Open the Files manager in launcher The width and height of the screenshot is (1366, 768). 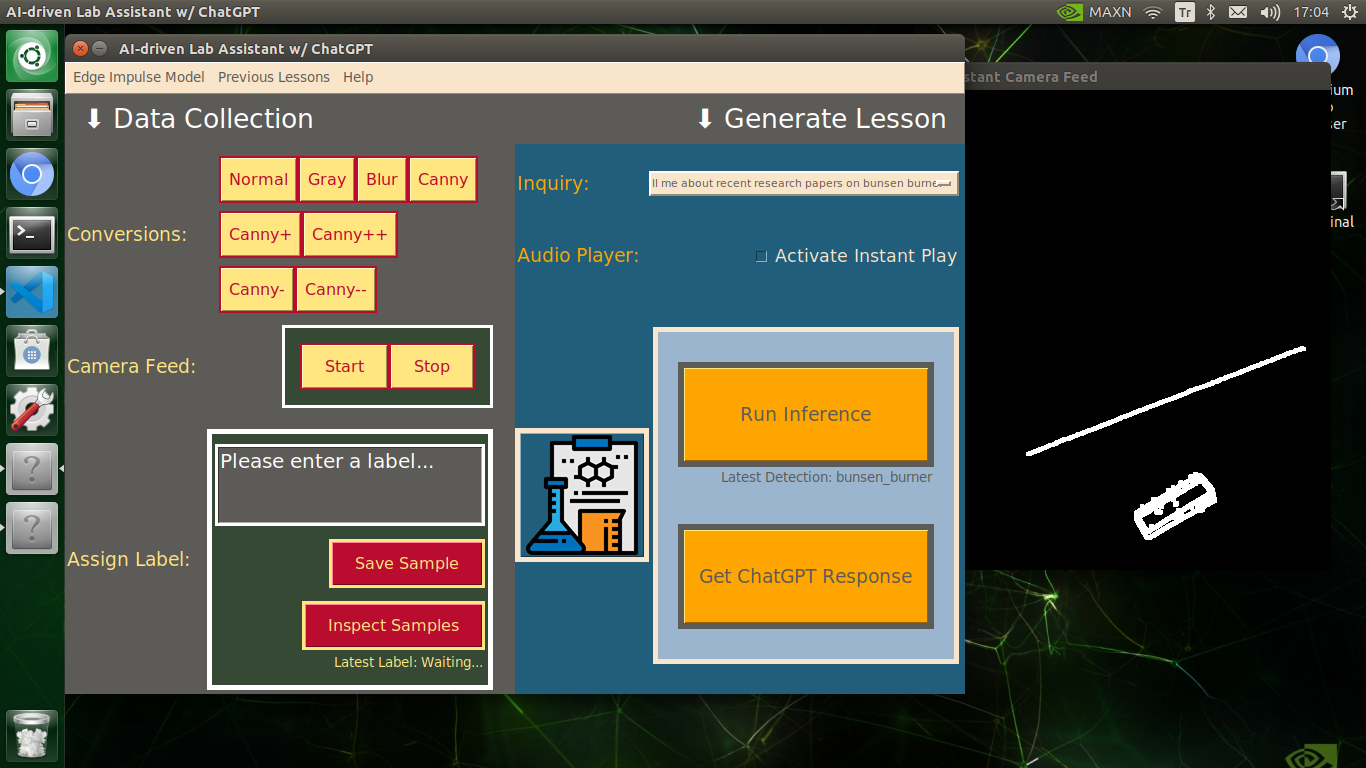tap(33, 115)
